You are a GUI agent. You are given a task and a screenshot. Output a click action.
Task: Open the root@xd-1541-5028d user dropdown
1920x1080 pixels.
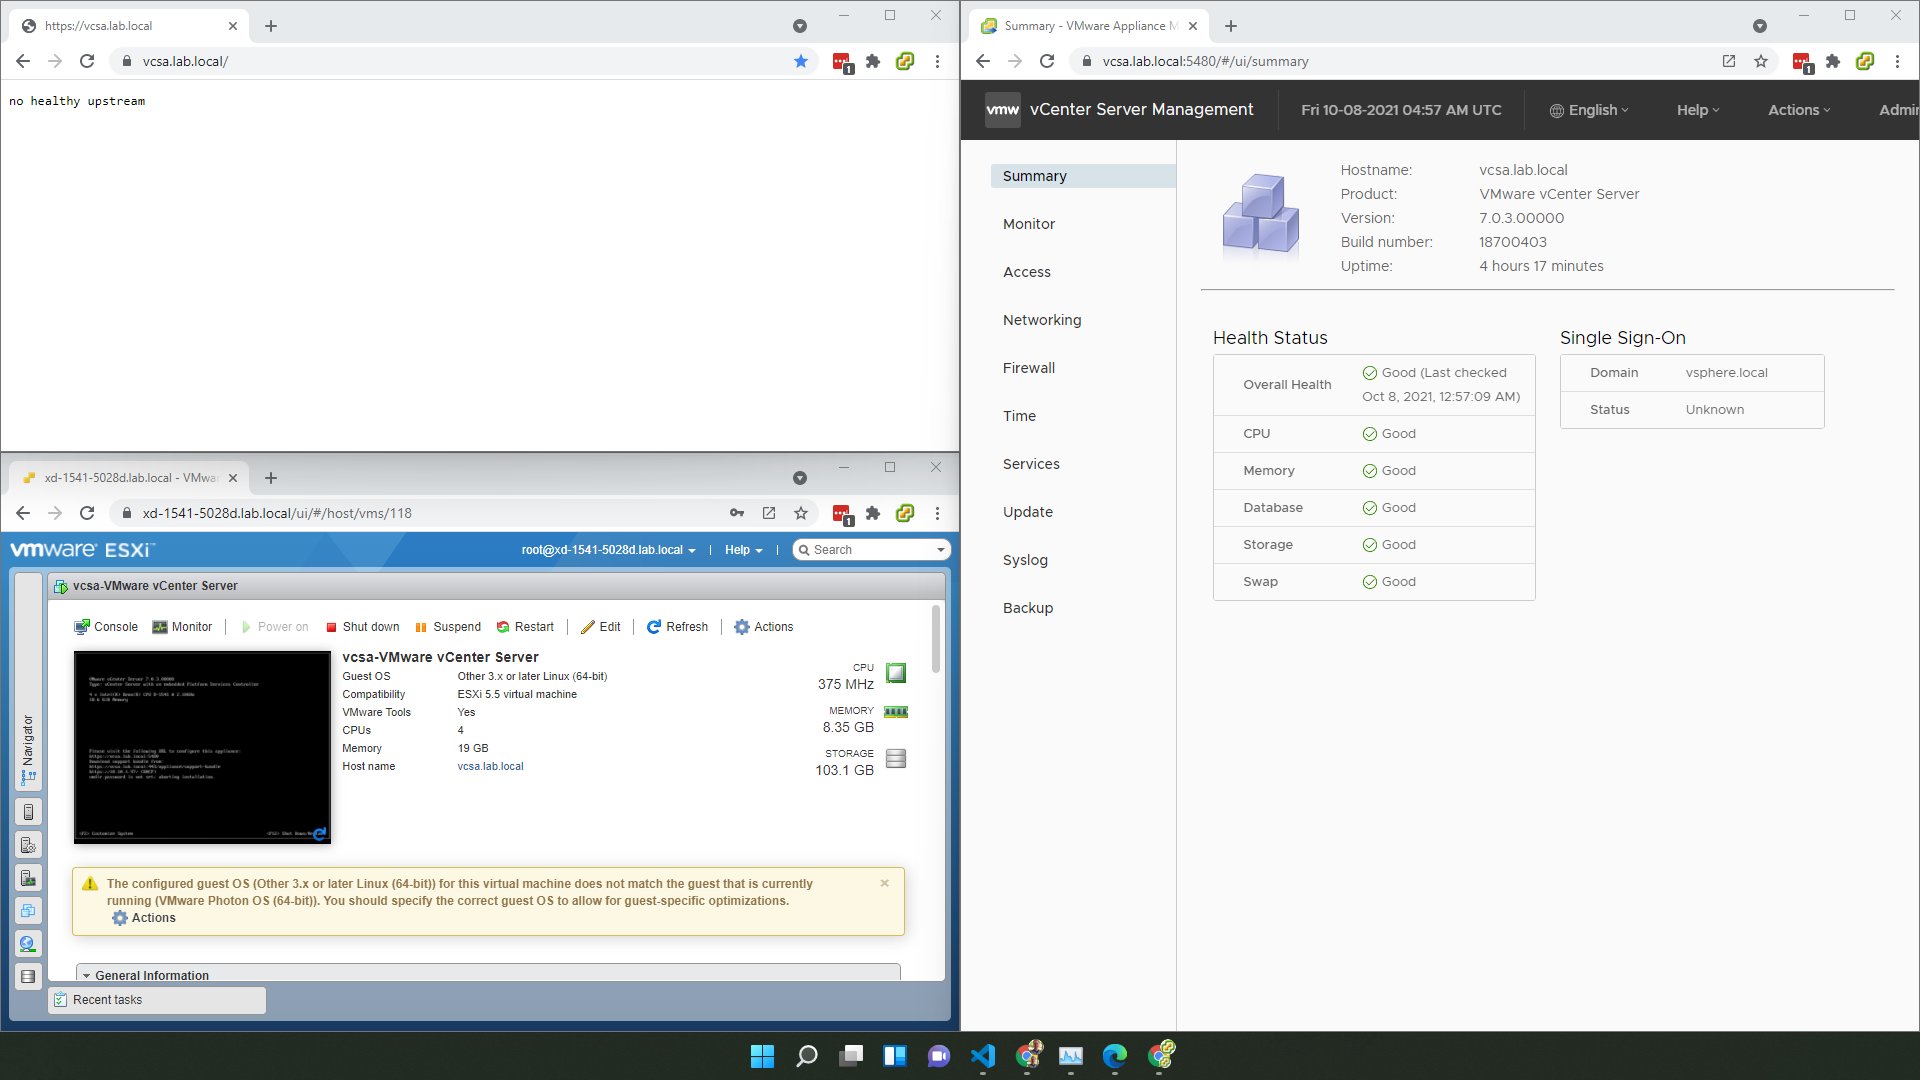pyautogui.click(x=608, y=550)
